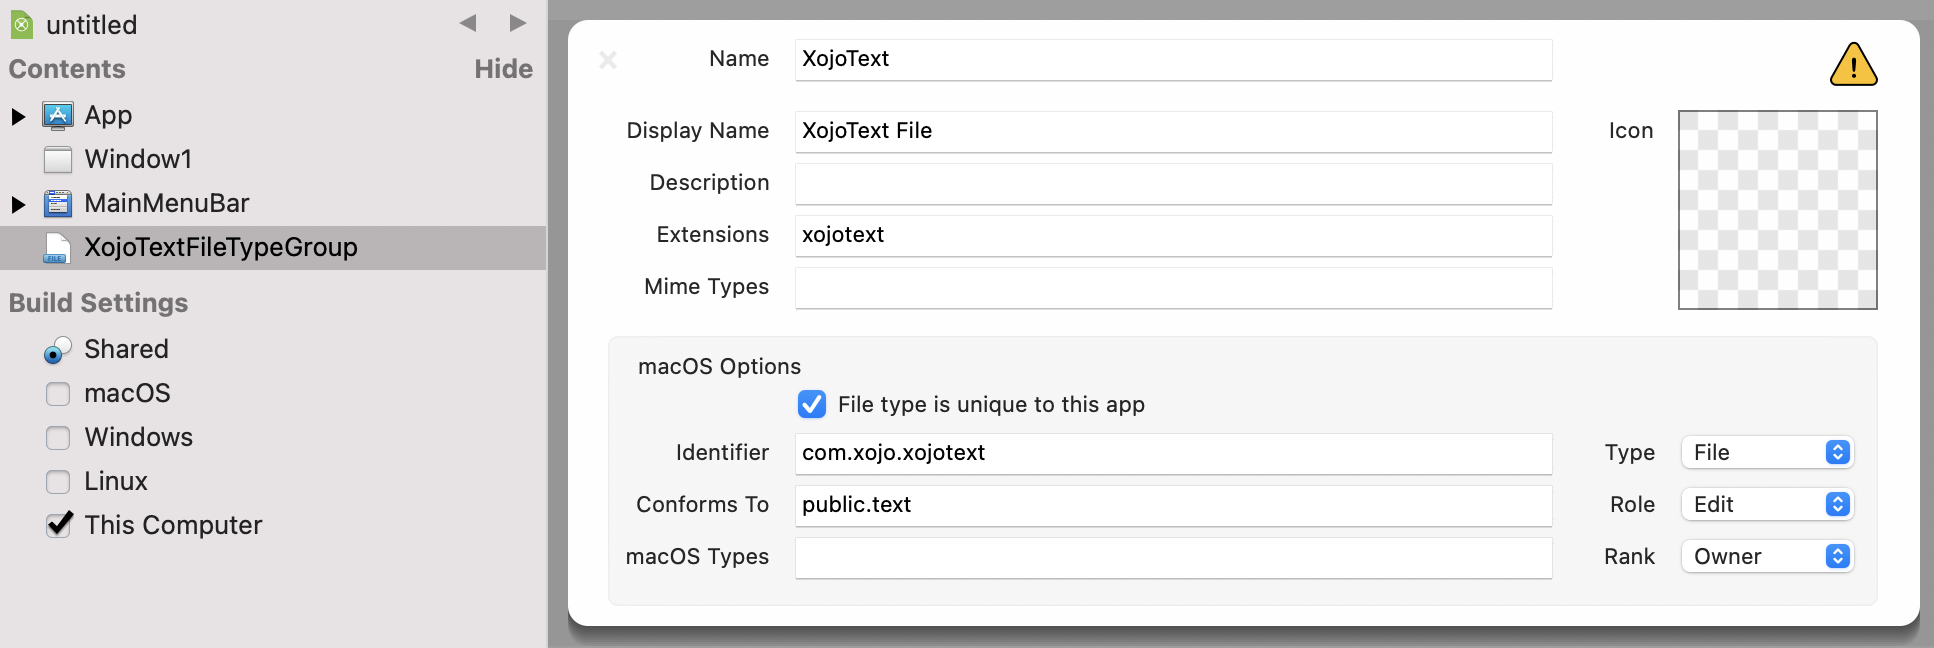1934x648 pixels.
Task: Uncheck This Computer build target
Action: point(59,524)
